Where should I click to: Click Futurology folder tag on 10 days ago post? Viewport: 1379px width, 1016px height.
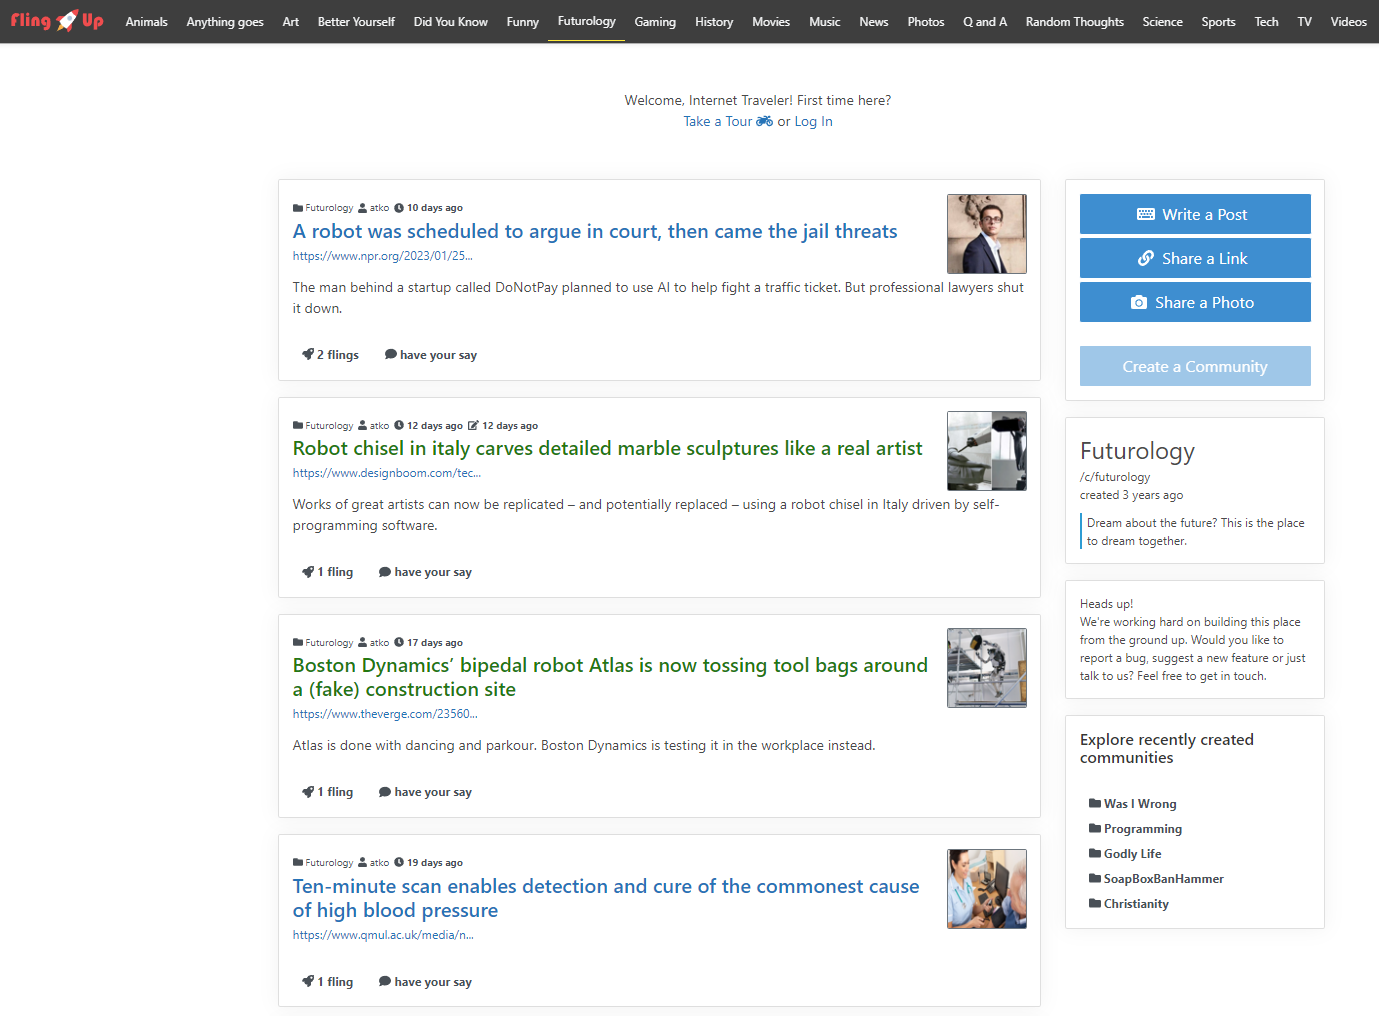(323, 208)
